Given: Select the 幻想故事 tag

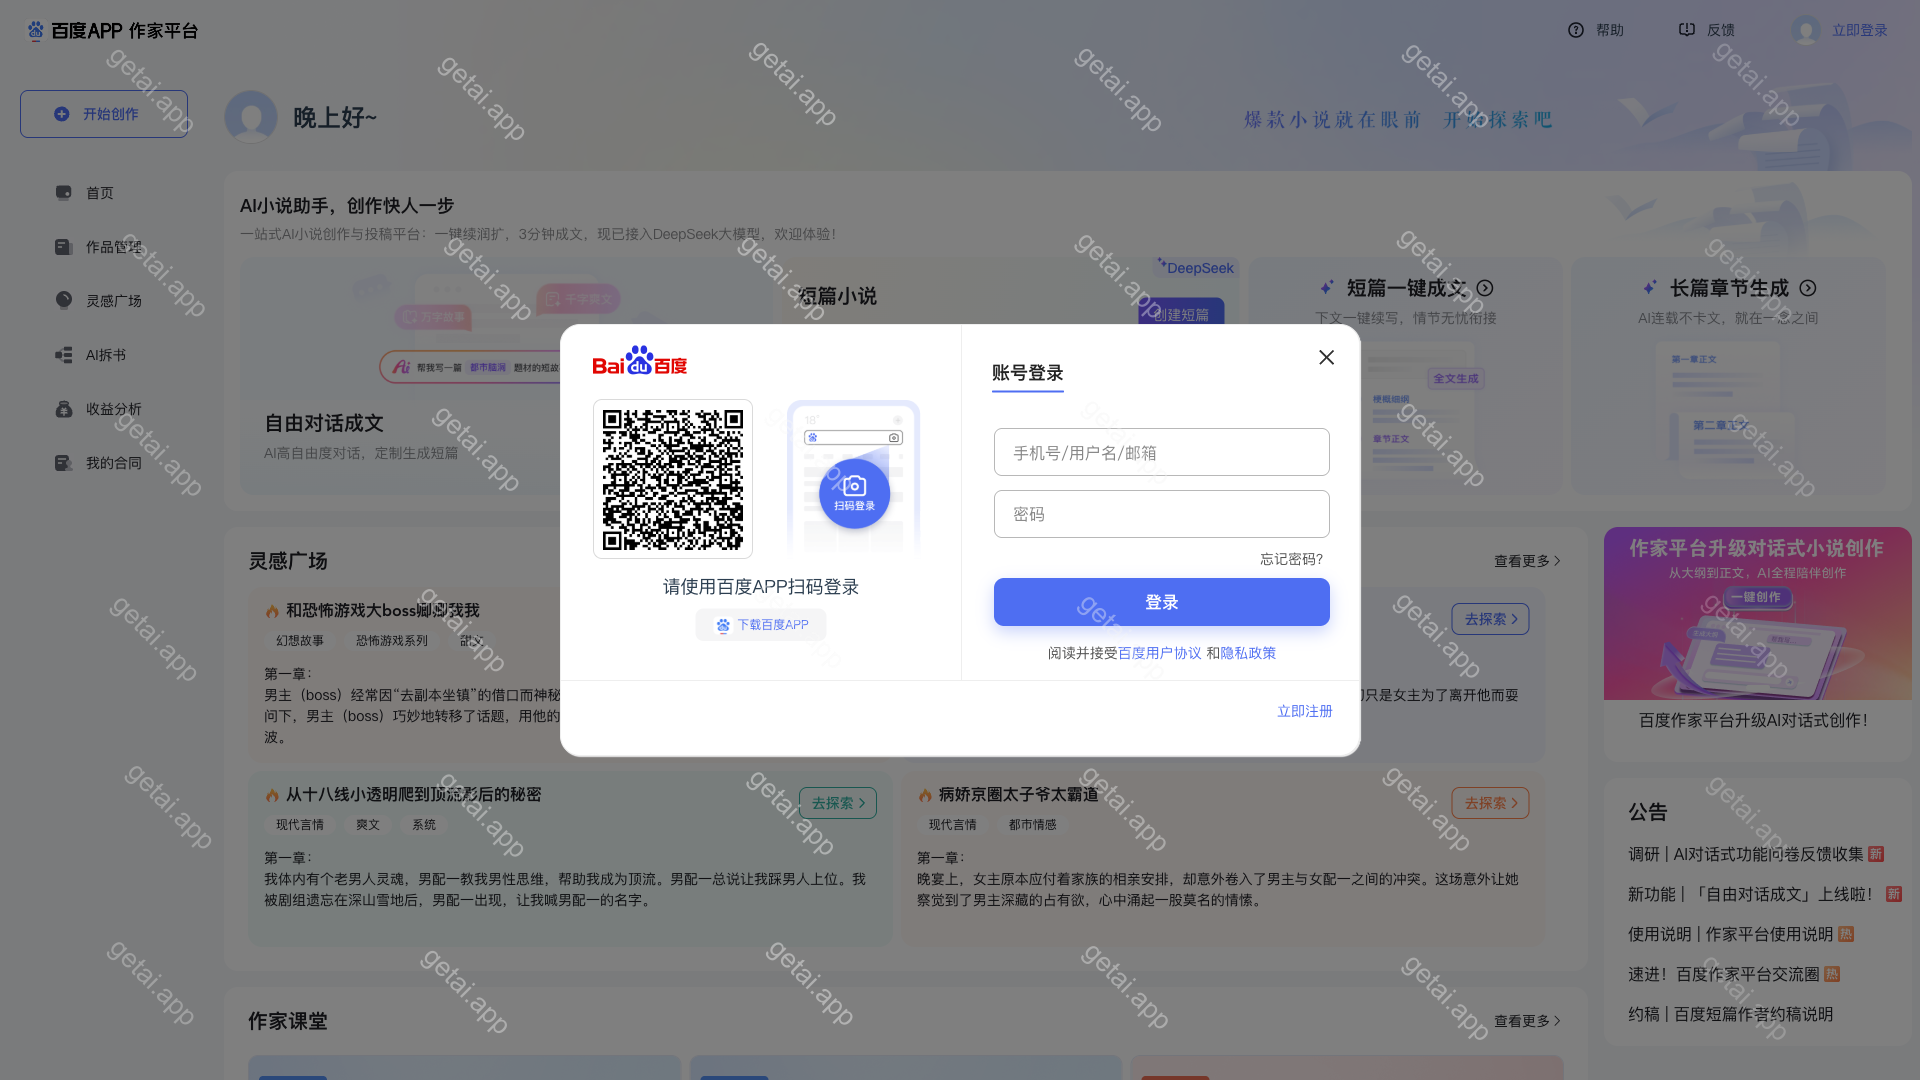Looking at the screenshot, I should (x=300, y=641).
